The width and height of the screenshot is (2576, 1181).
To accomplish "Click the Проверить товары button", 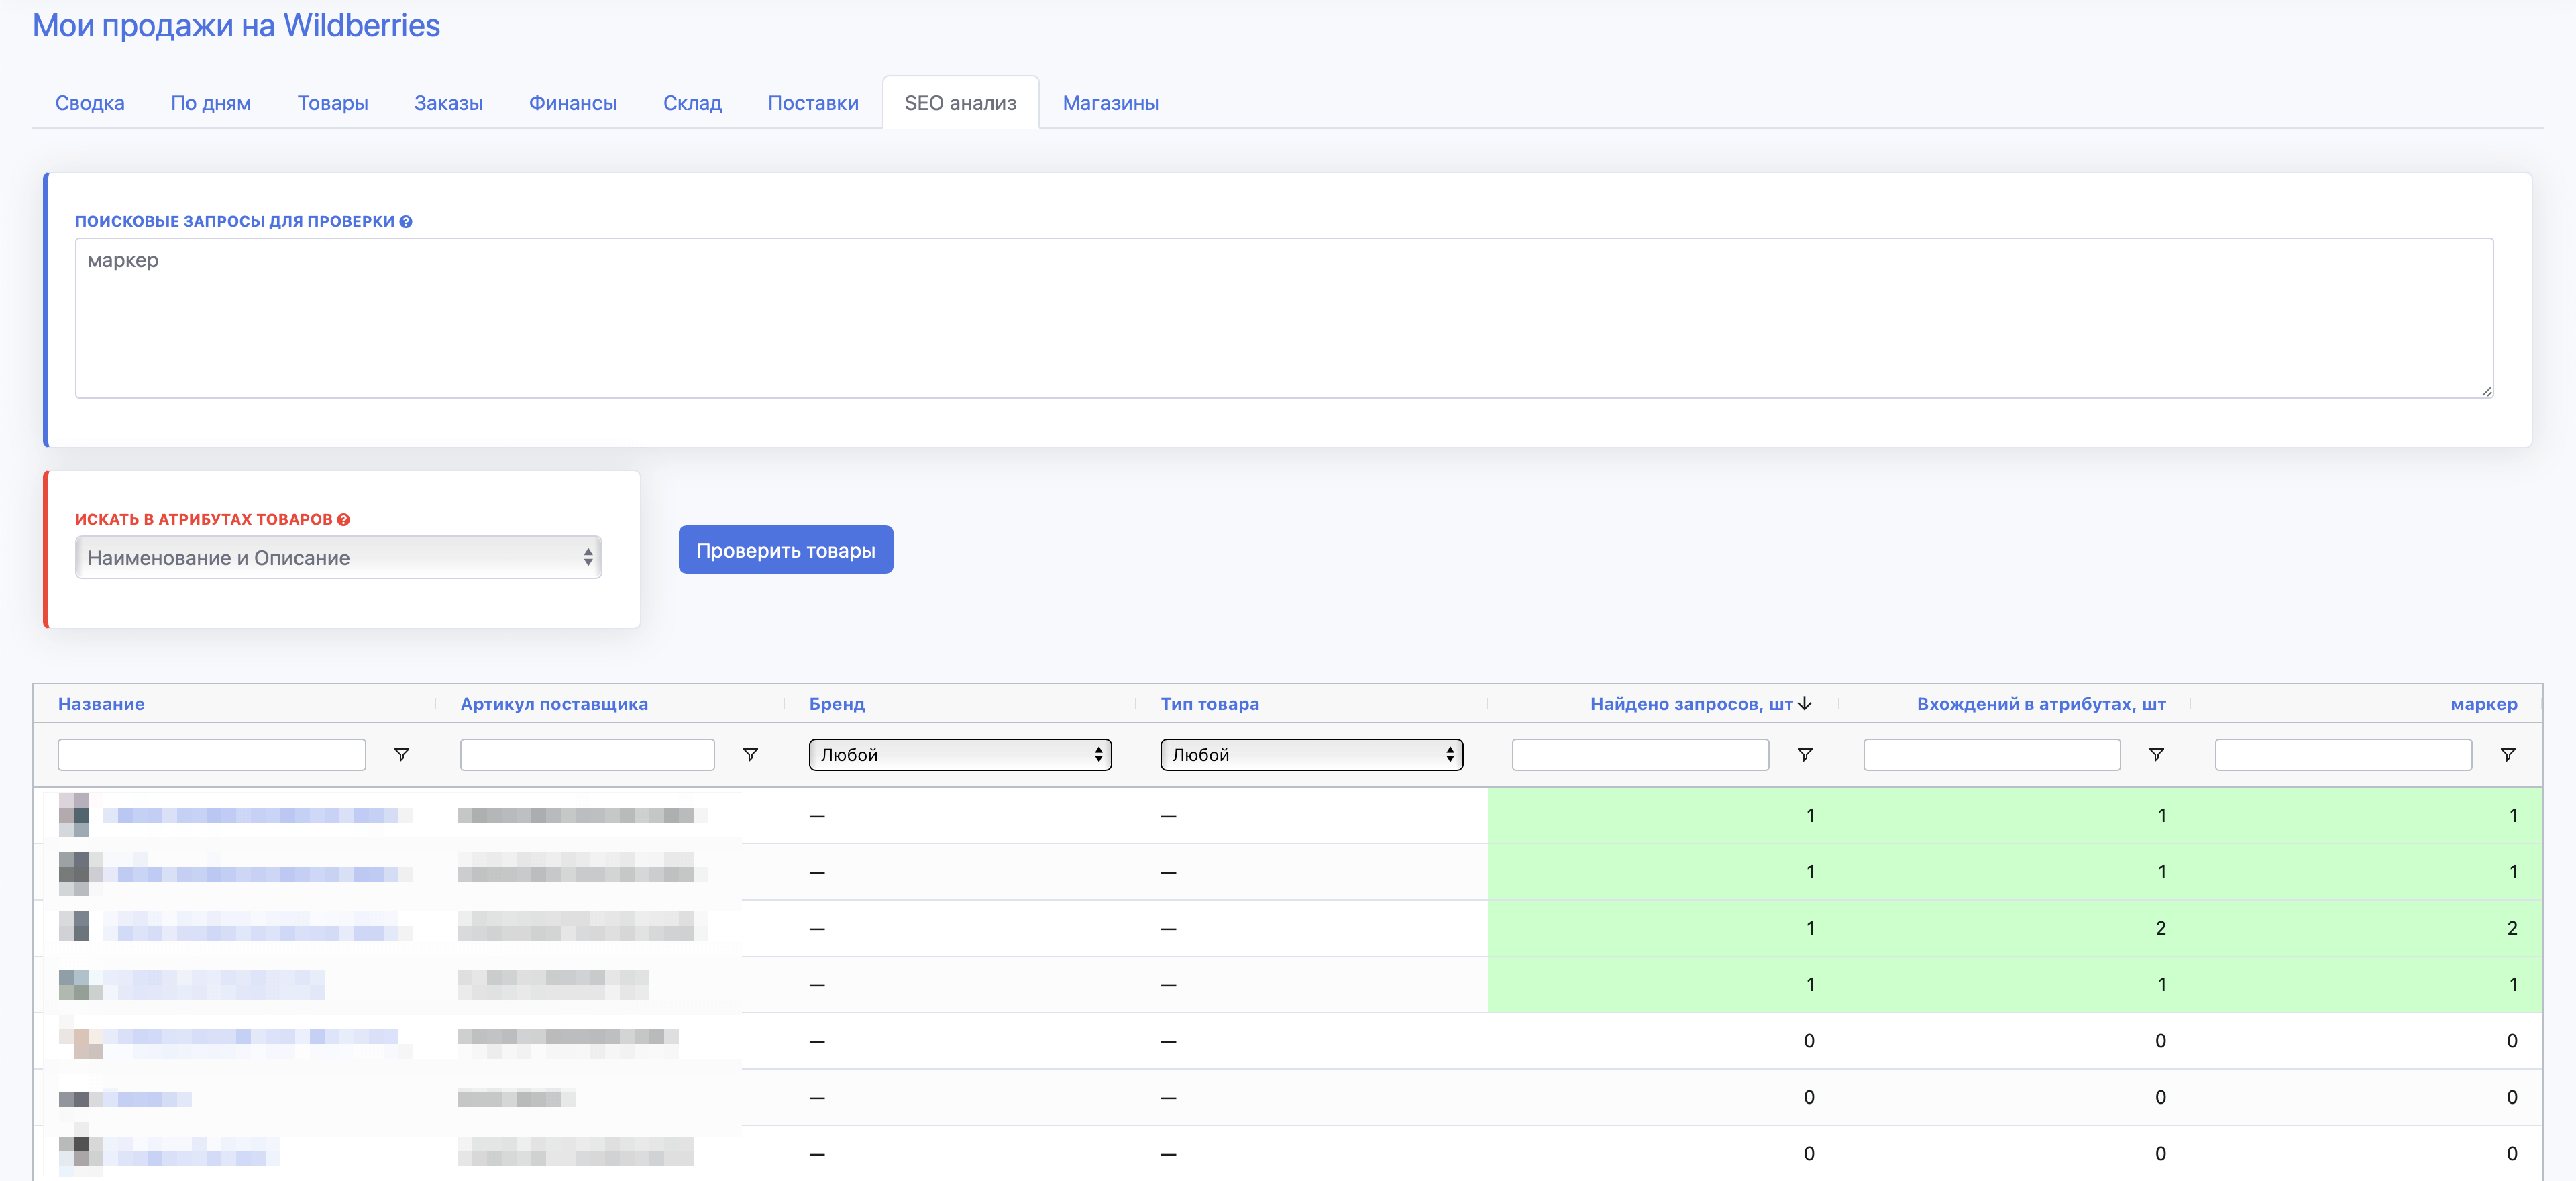I will click(786, 549).
